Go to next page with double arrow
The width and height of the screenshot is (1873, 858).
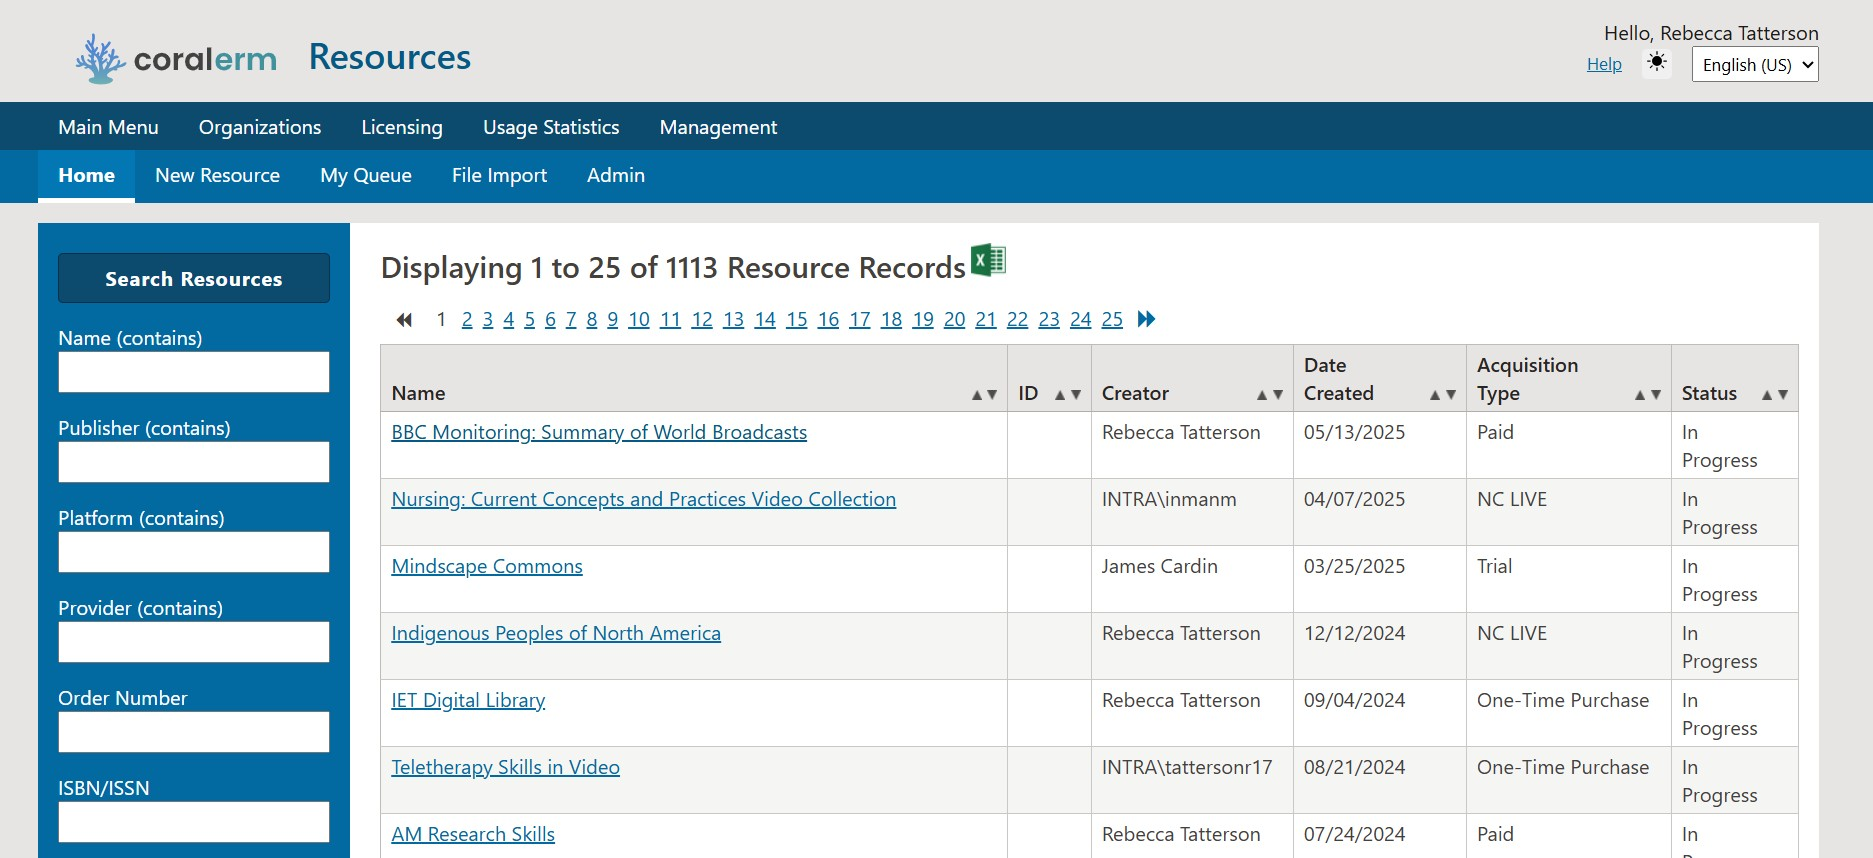1146,319
